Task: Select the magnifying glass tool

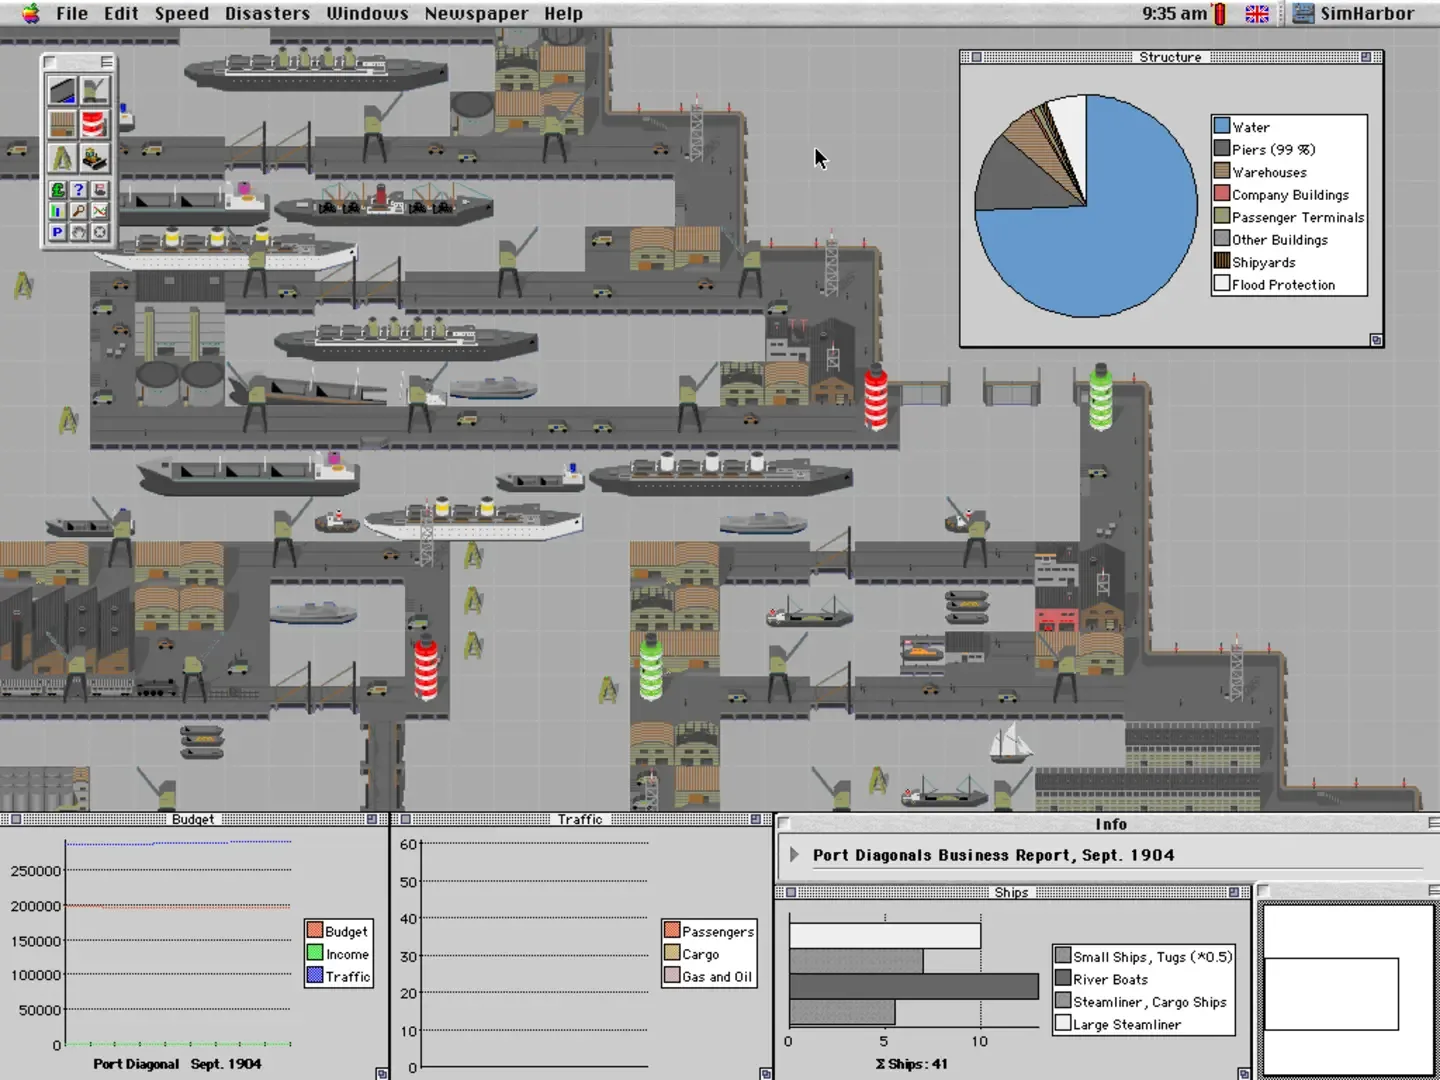Action: click(78, 211)
